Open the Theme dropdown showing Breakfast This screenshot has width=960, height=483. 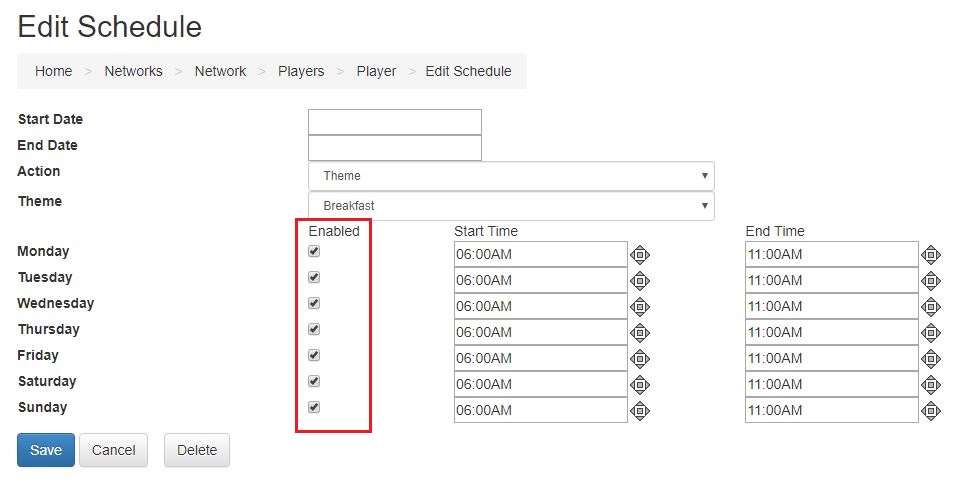click(511, 206)
